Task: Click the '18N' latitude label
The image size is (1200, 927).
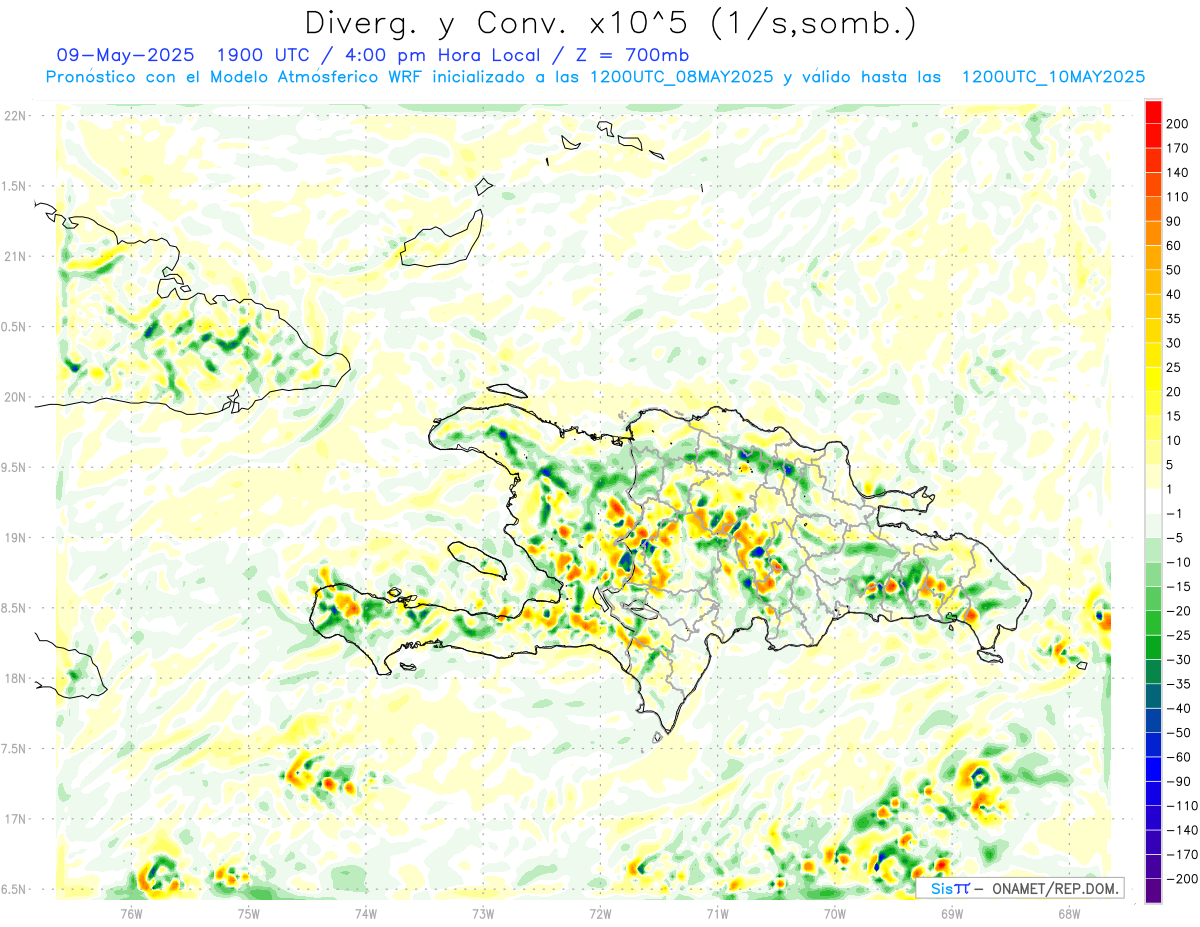Action: coord(15,678)
